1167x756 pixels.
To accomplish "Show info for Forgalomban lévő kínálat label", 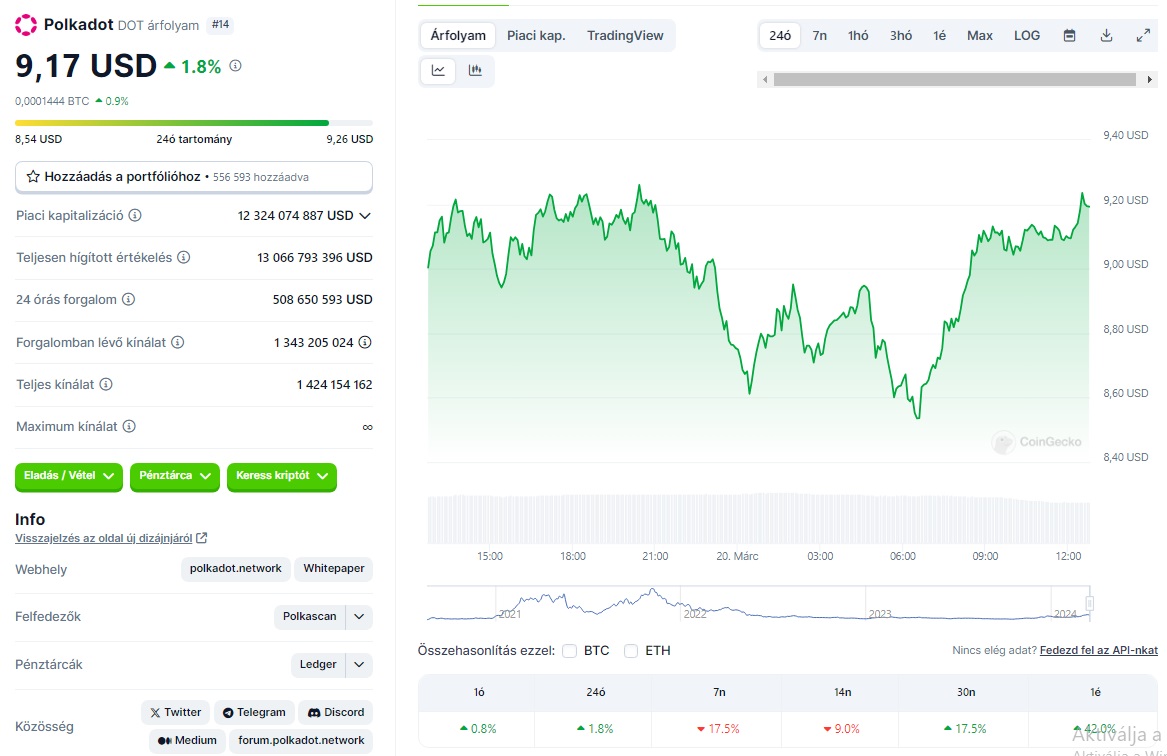I will pos(178,342).
